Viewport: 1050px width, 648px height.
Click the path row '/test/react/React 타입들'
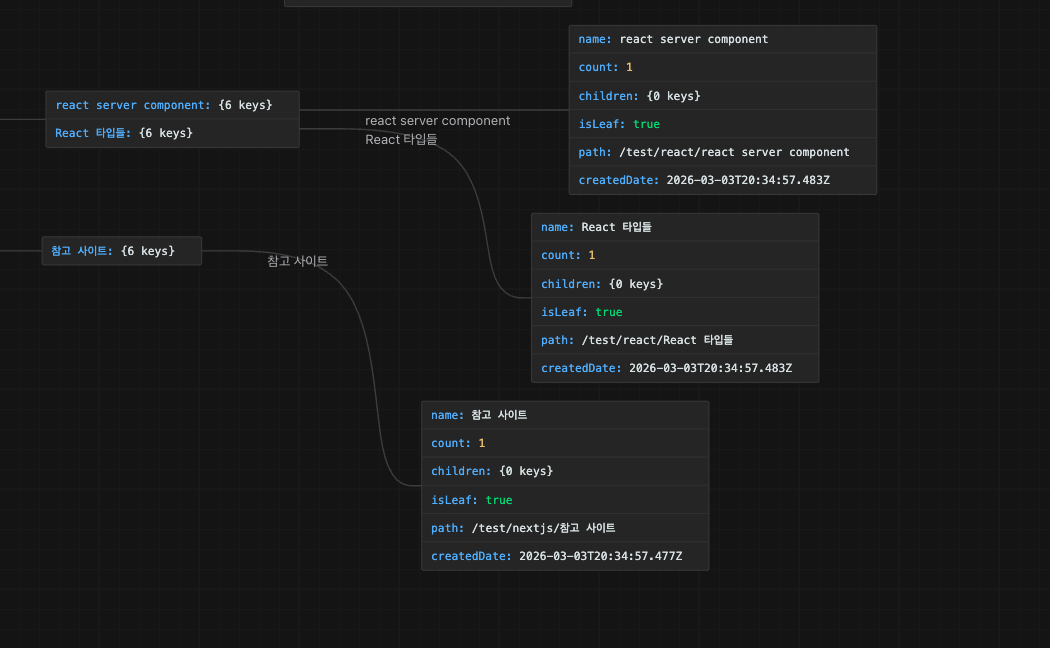(x=674, y=340)
